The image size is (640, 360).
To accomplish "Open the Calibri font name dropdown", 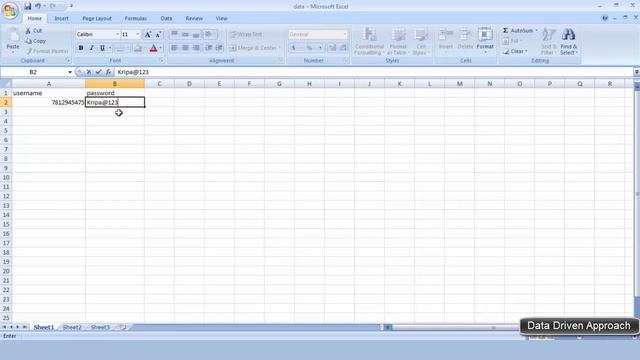I will click(x=117, y=34).
